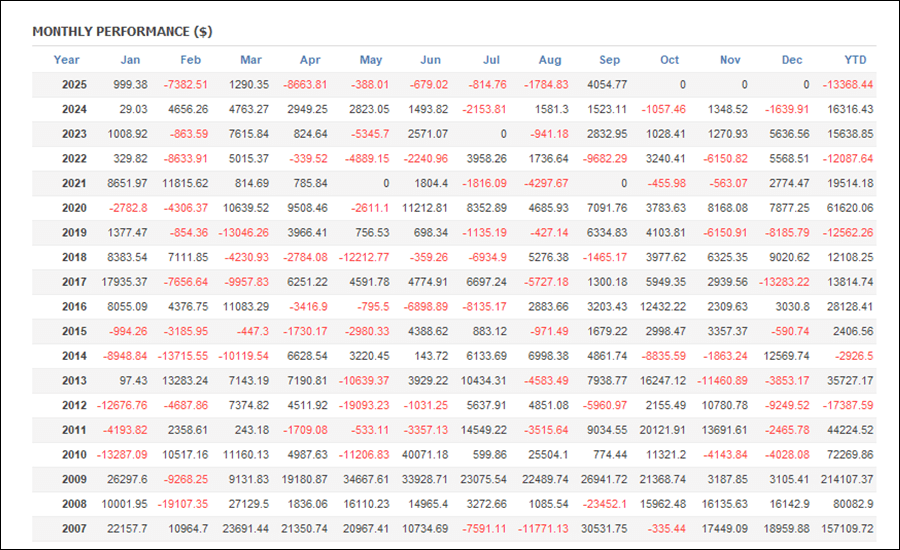The height and width of the screenshot is (550, 900).
Task: Click the Jan column header
Action: pyautogui.click(x=130, y=60)
